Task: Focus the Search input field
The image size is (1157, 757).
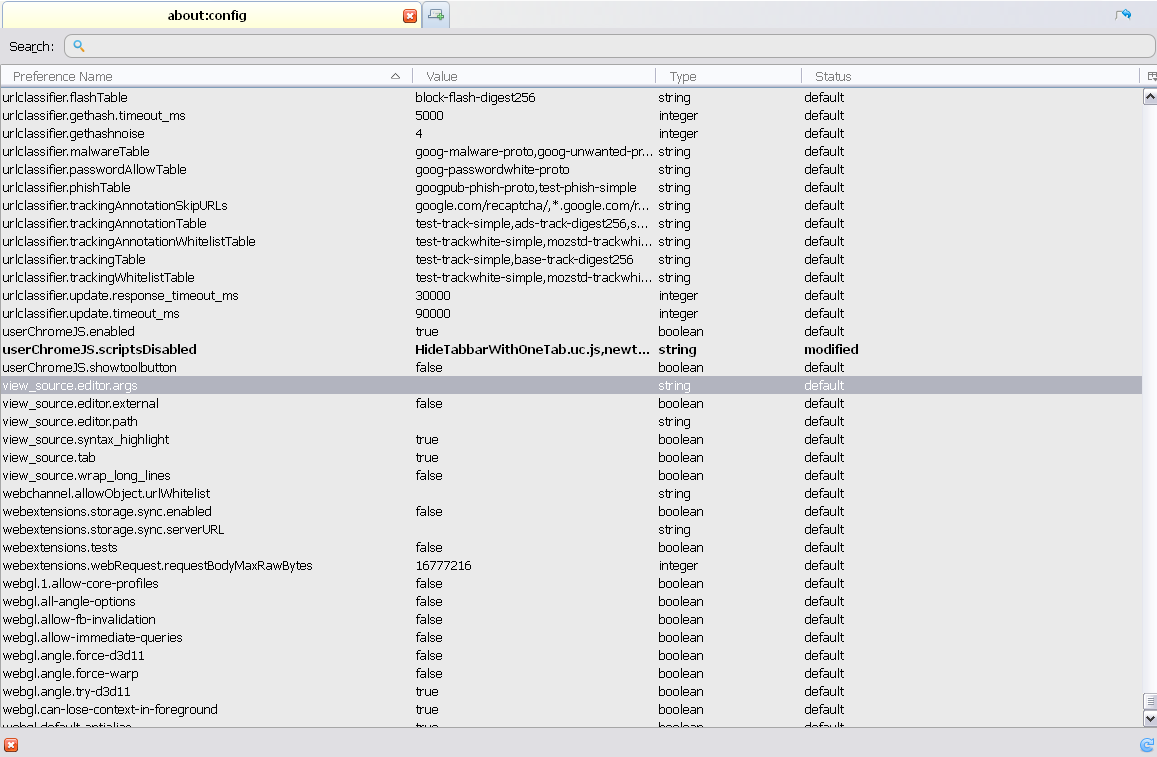Action: click(x=600, y=46)
